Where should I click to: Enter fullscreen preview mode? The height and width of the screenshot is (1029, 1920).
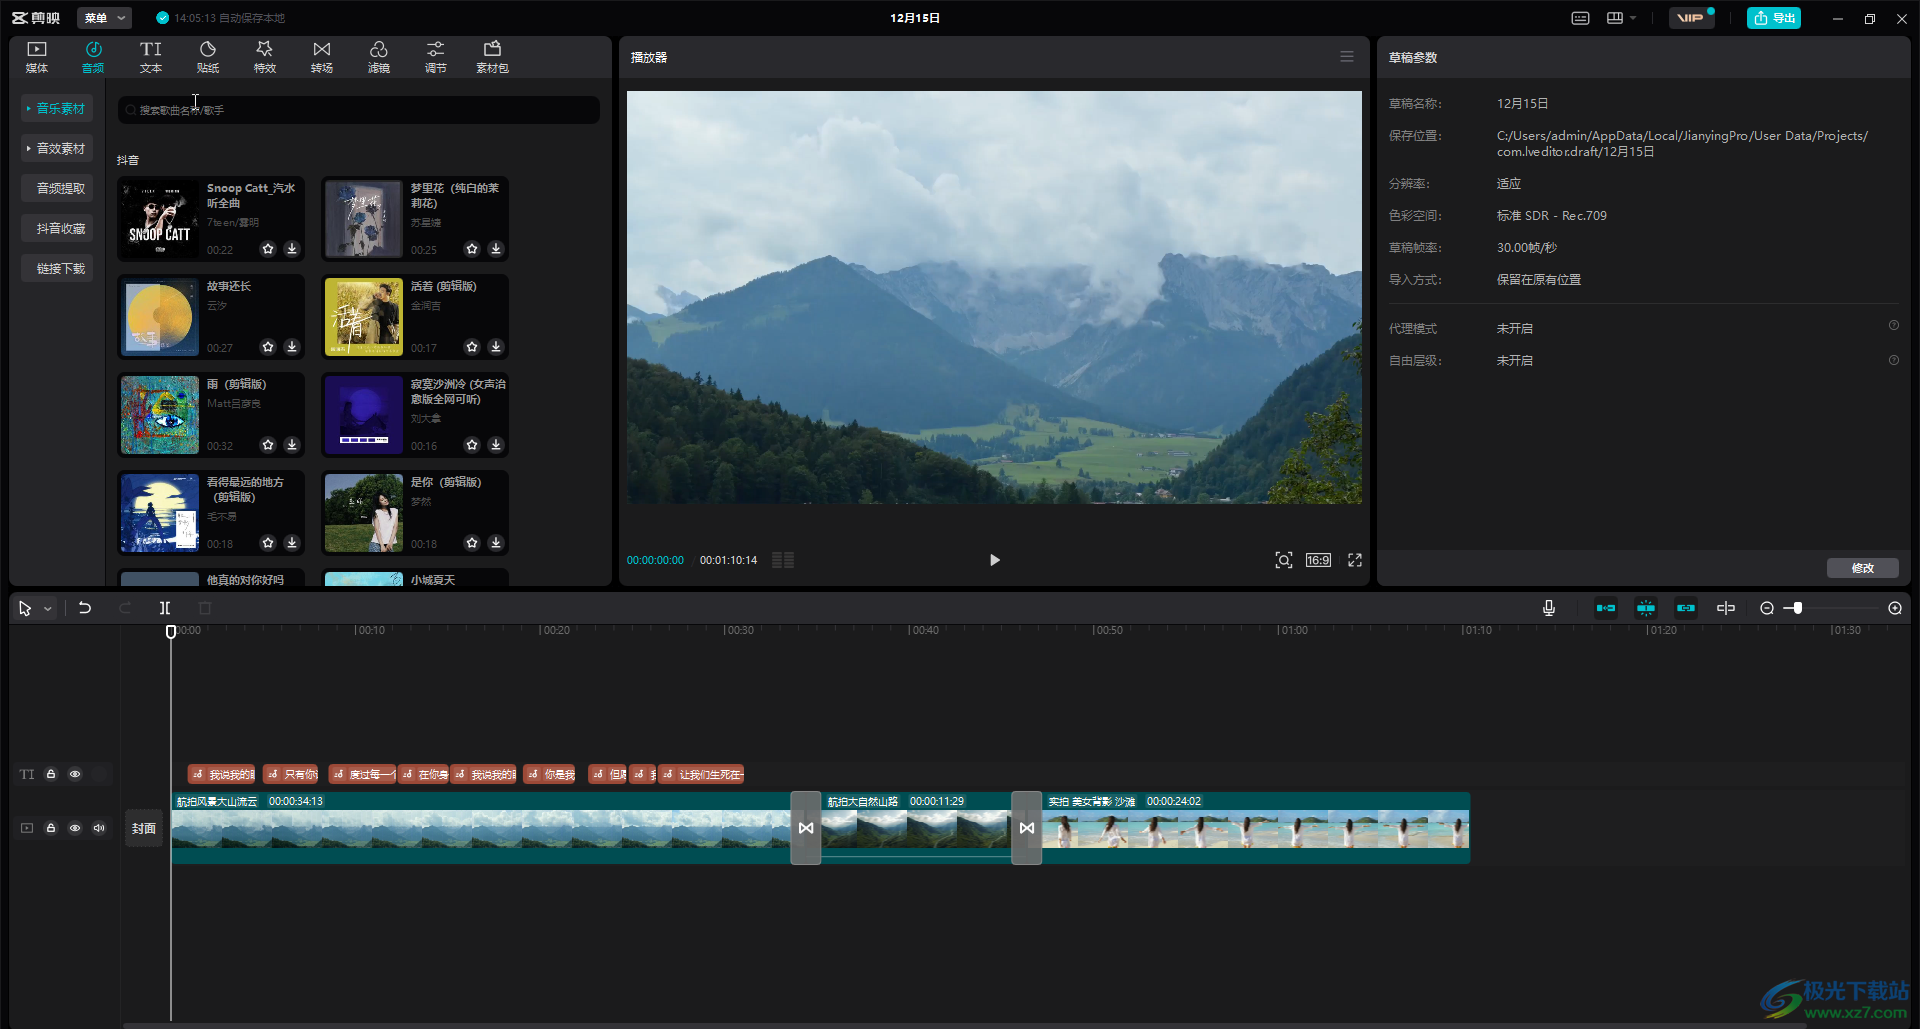tap(1355, 560)
